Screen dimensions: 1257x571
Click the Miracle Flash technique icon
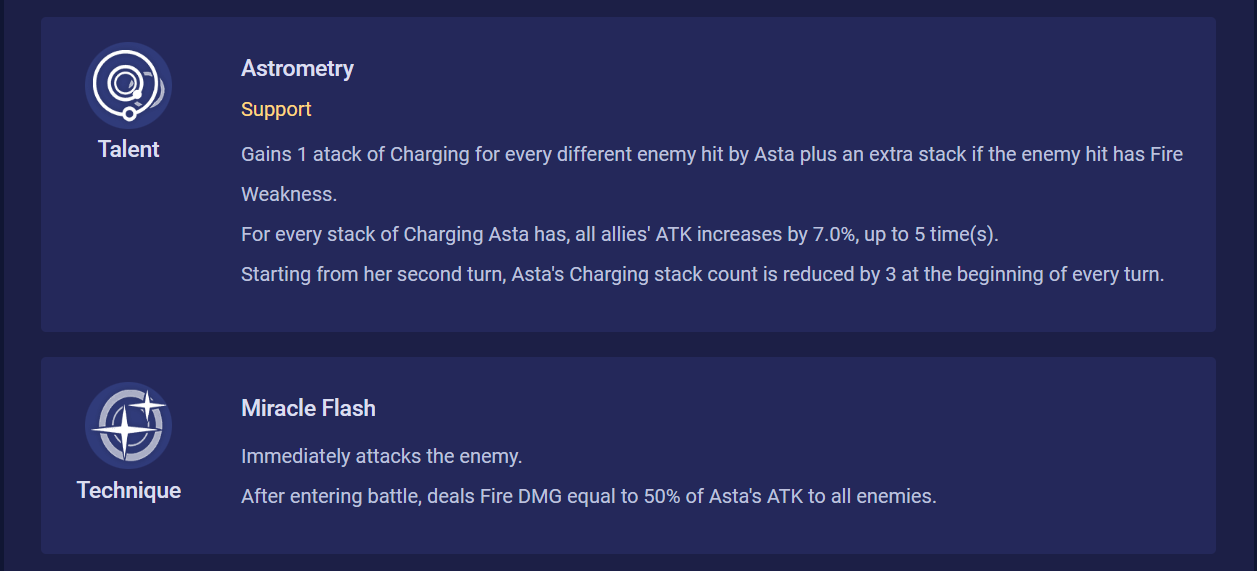point(128,425)
